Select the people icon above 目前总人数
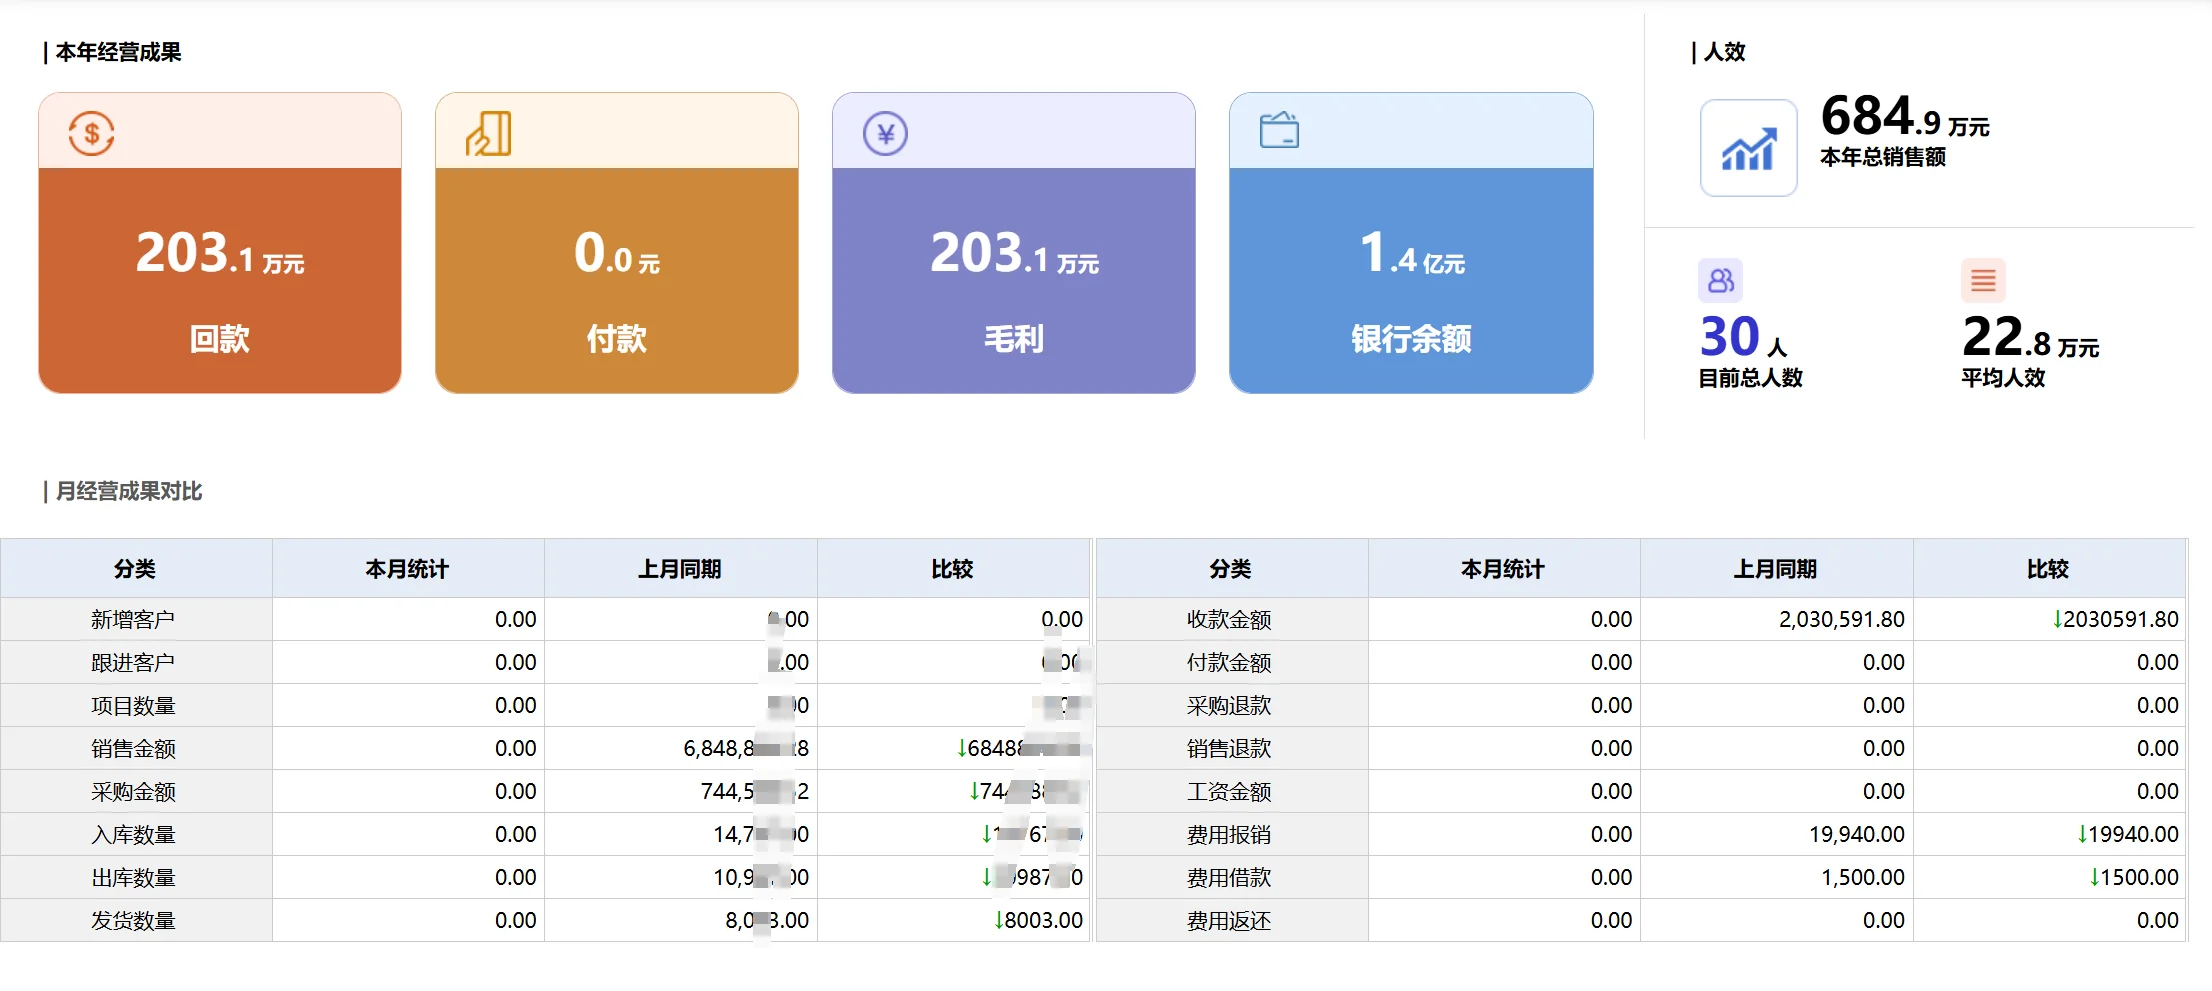Image resolution: width=2212 pixels, height=991 pixels. click(1721, 281)
